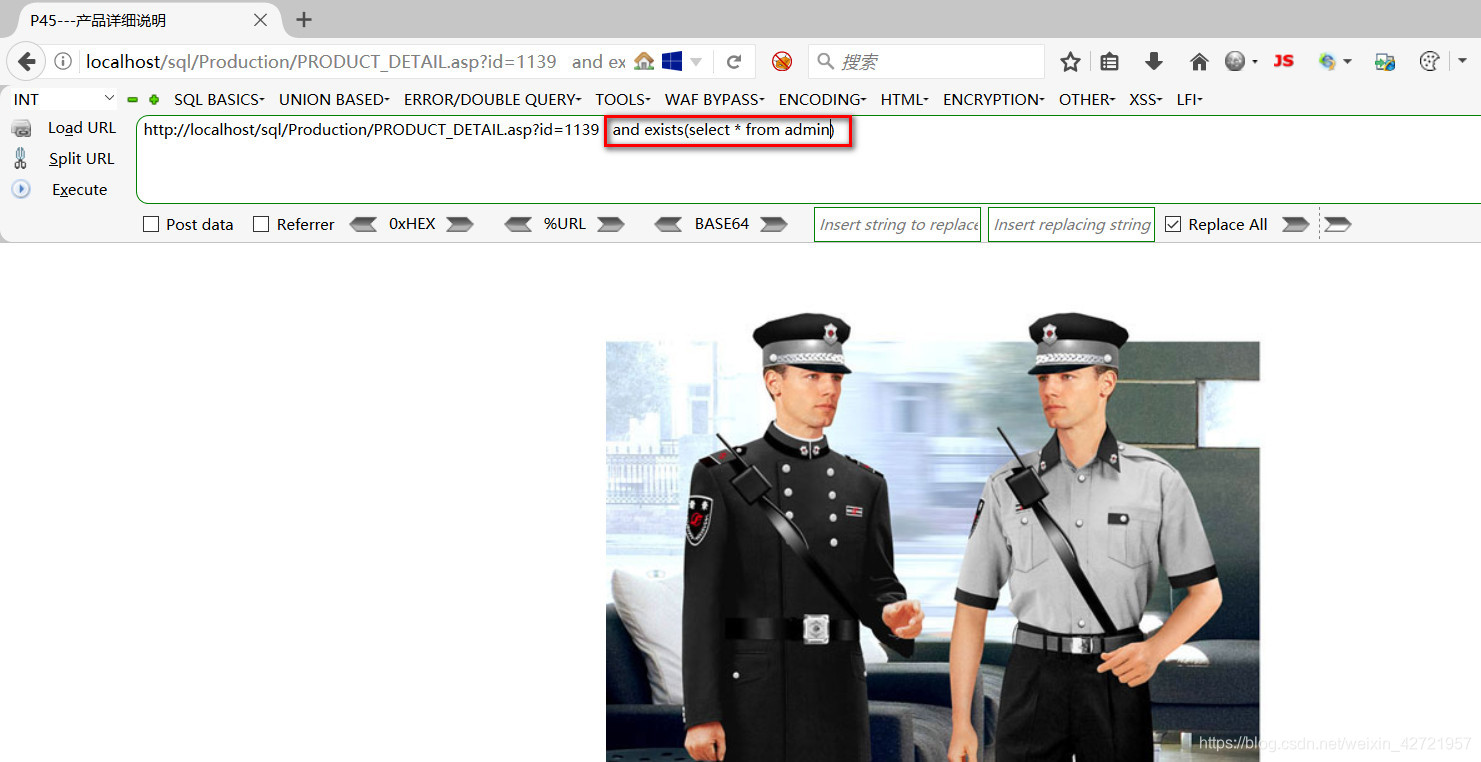Click left arrow before BASE64
Screen dimensions: 1481x762
[668, 224]
